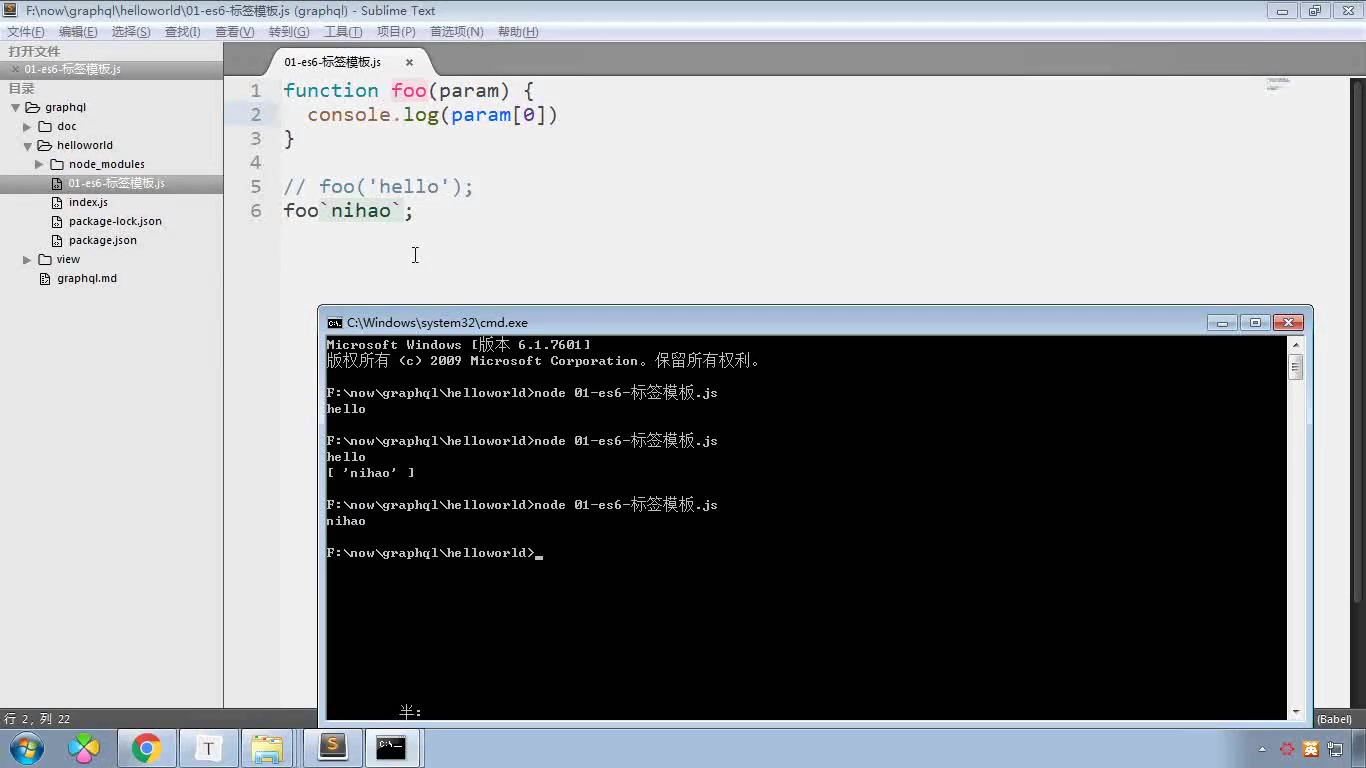This screenshot has height=768, width=1366.
Task: Open the 转到(G) menu
Action: [x=289, y=32]
